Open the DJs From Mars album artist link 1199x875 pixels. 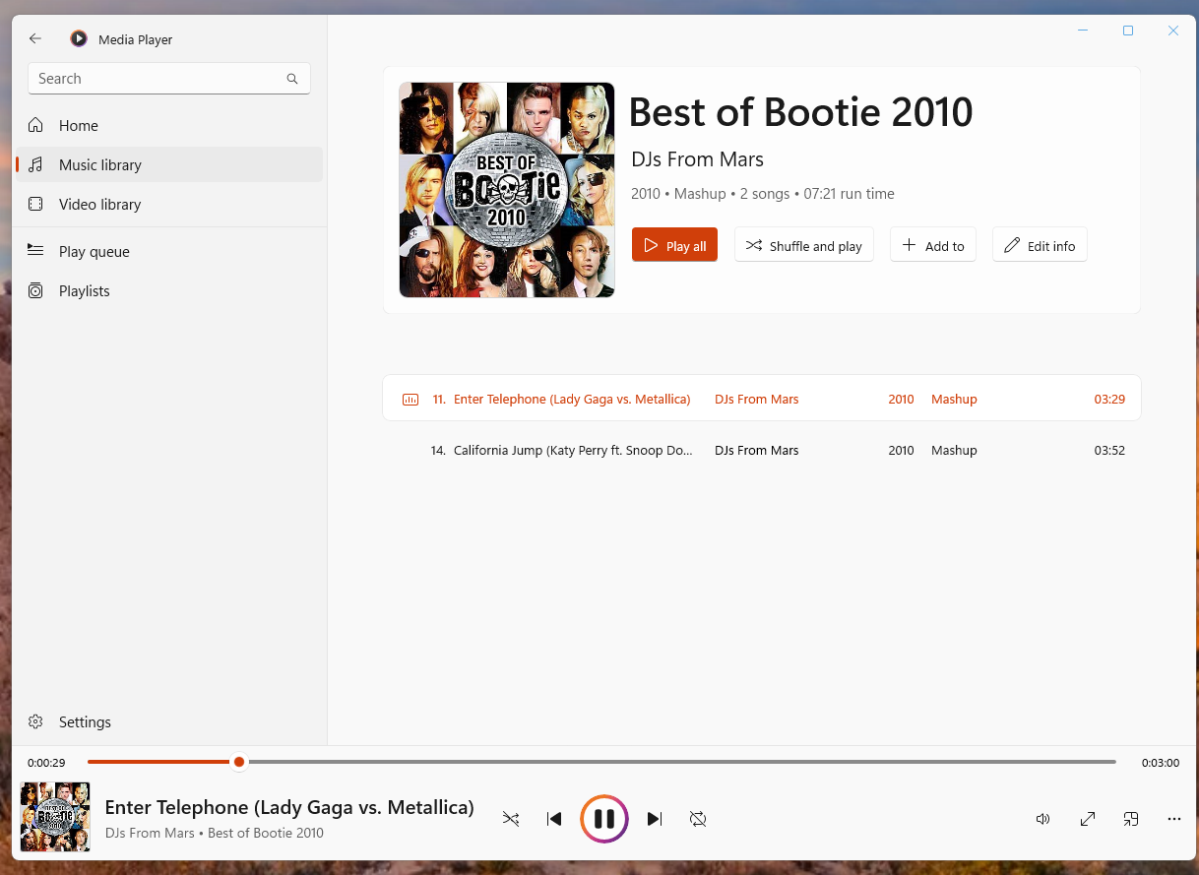click(x=697, y=159)
